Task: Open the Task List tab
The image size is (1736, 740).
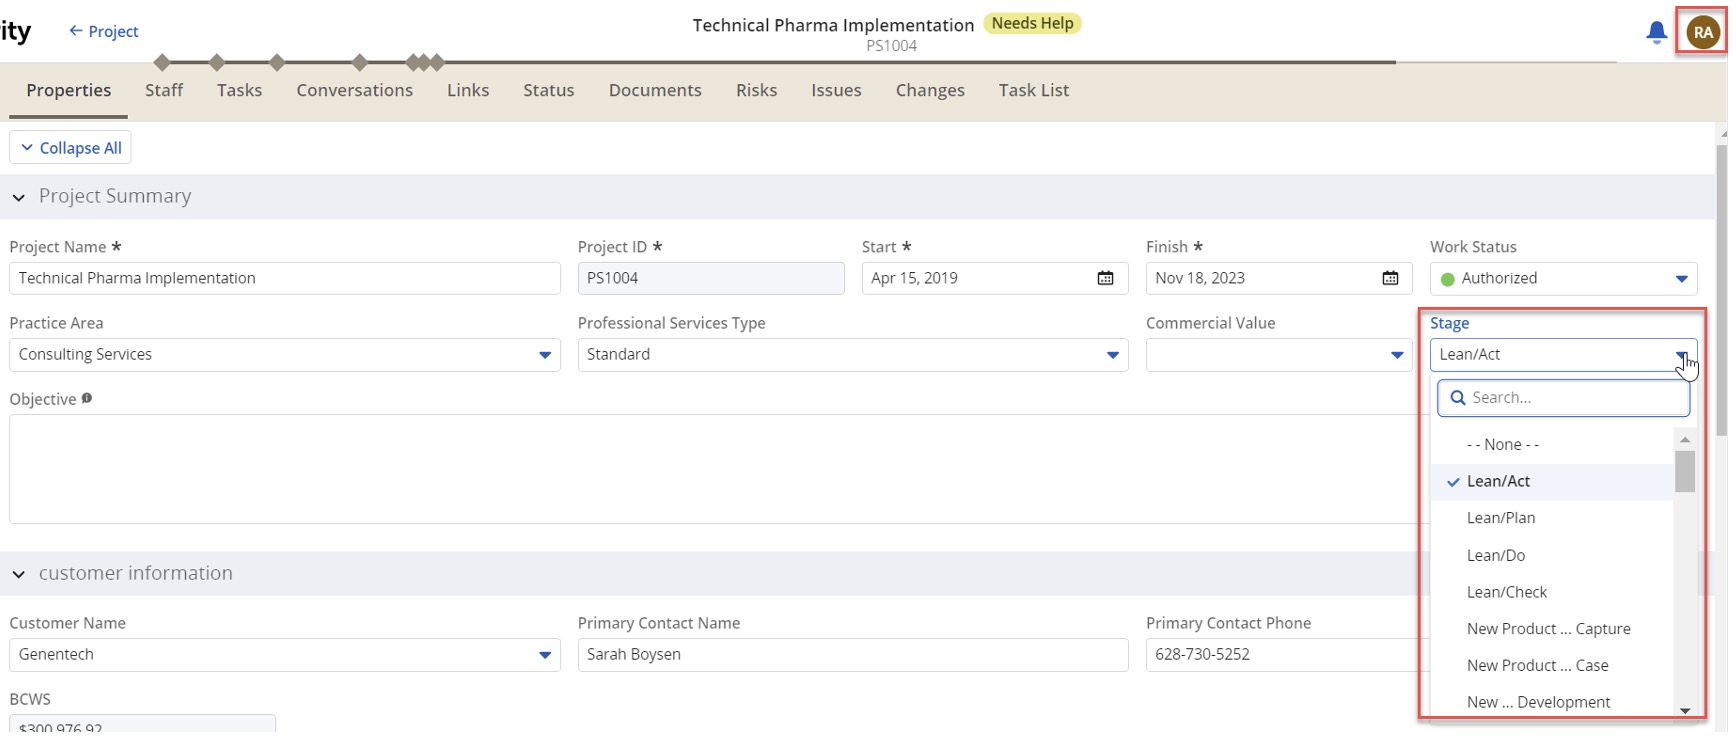Action: click(x=1034, y=90)
